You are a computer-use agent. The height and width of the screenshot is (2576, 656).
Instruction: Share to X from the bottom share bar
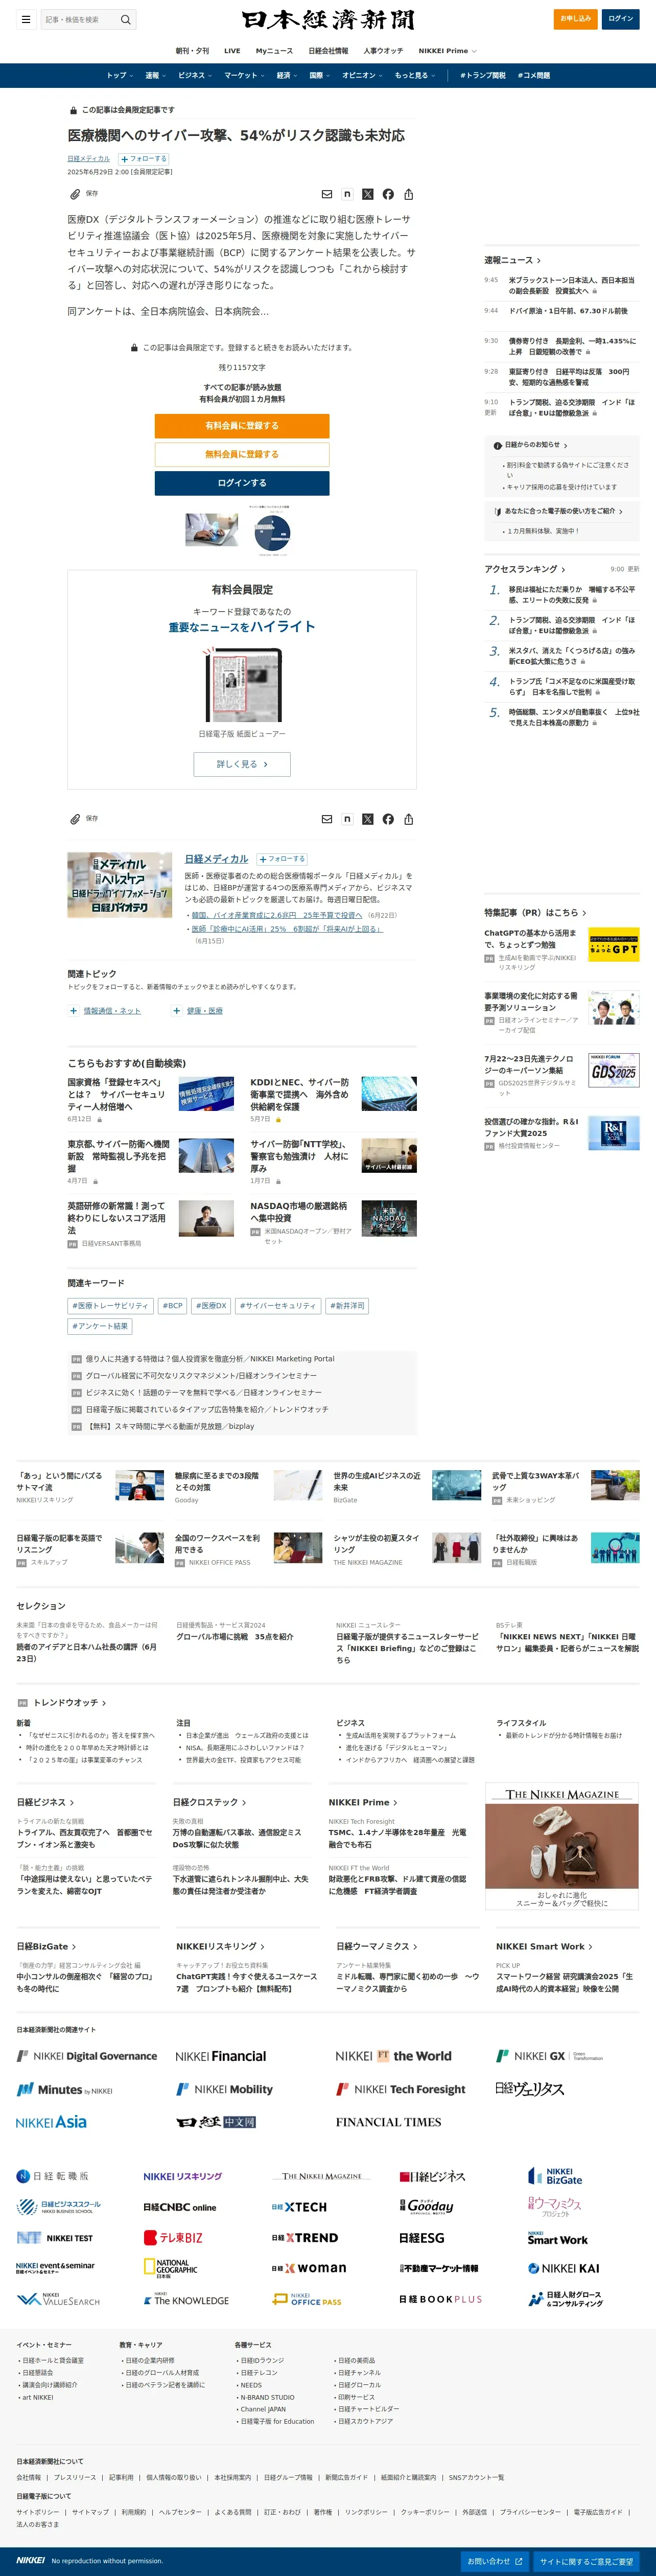[367, 819]
